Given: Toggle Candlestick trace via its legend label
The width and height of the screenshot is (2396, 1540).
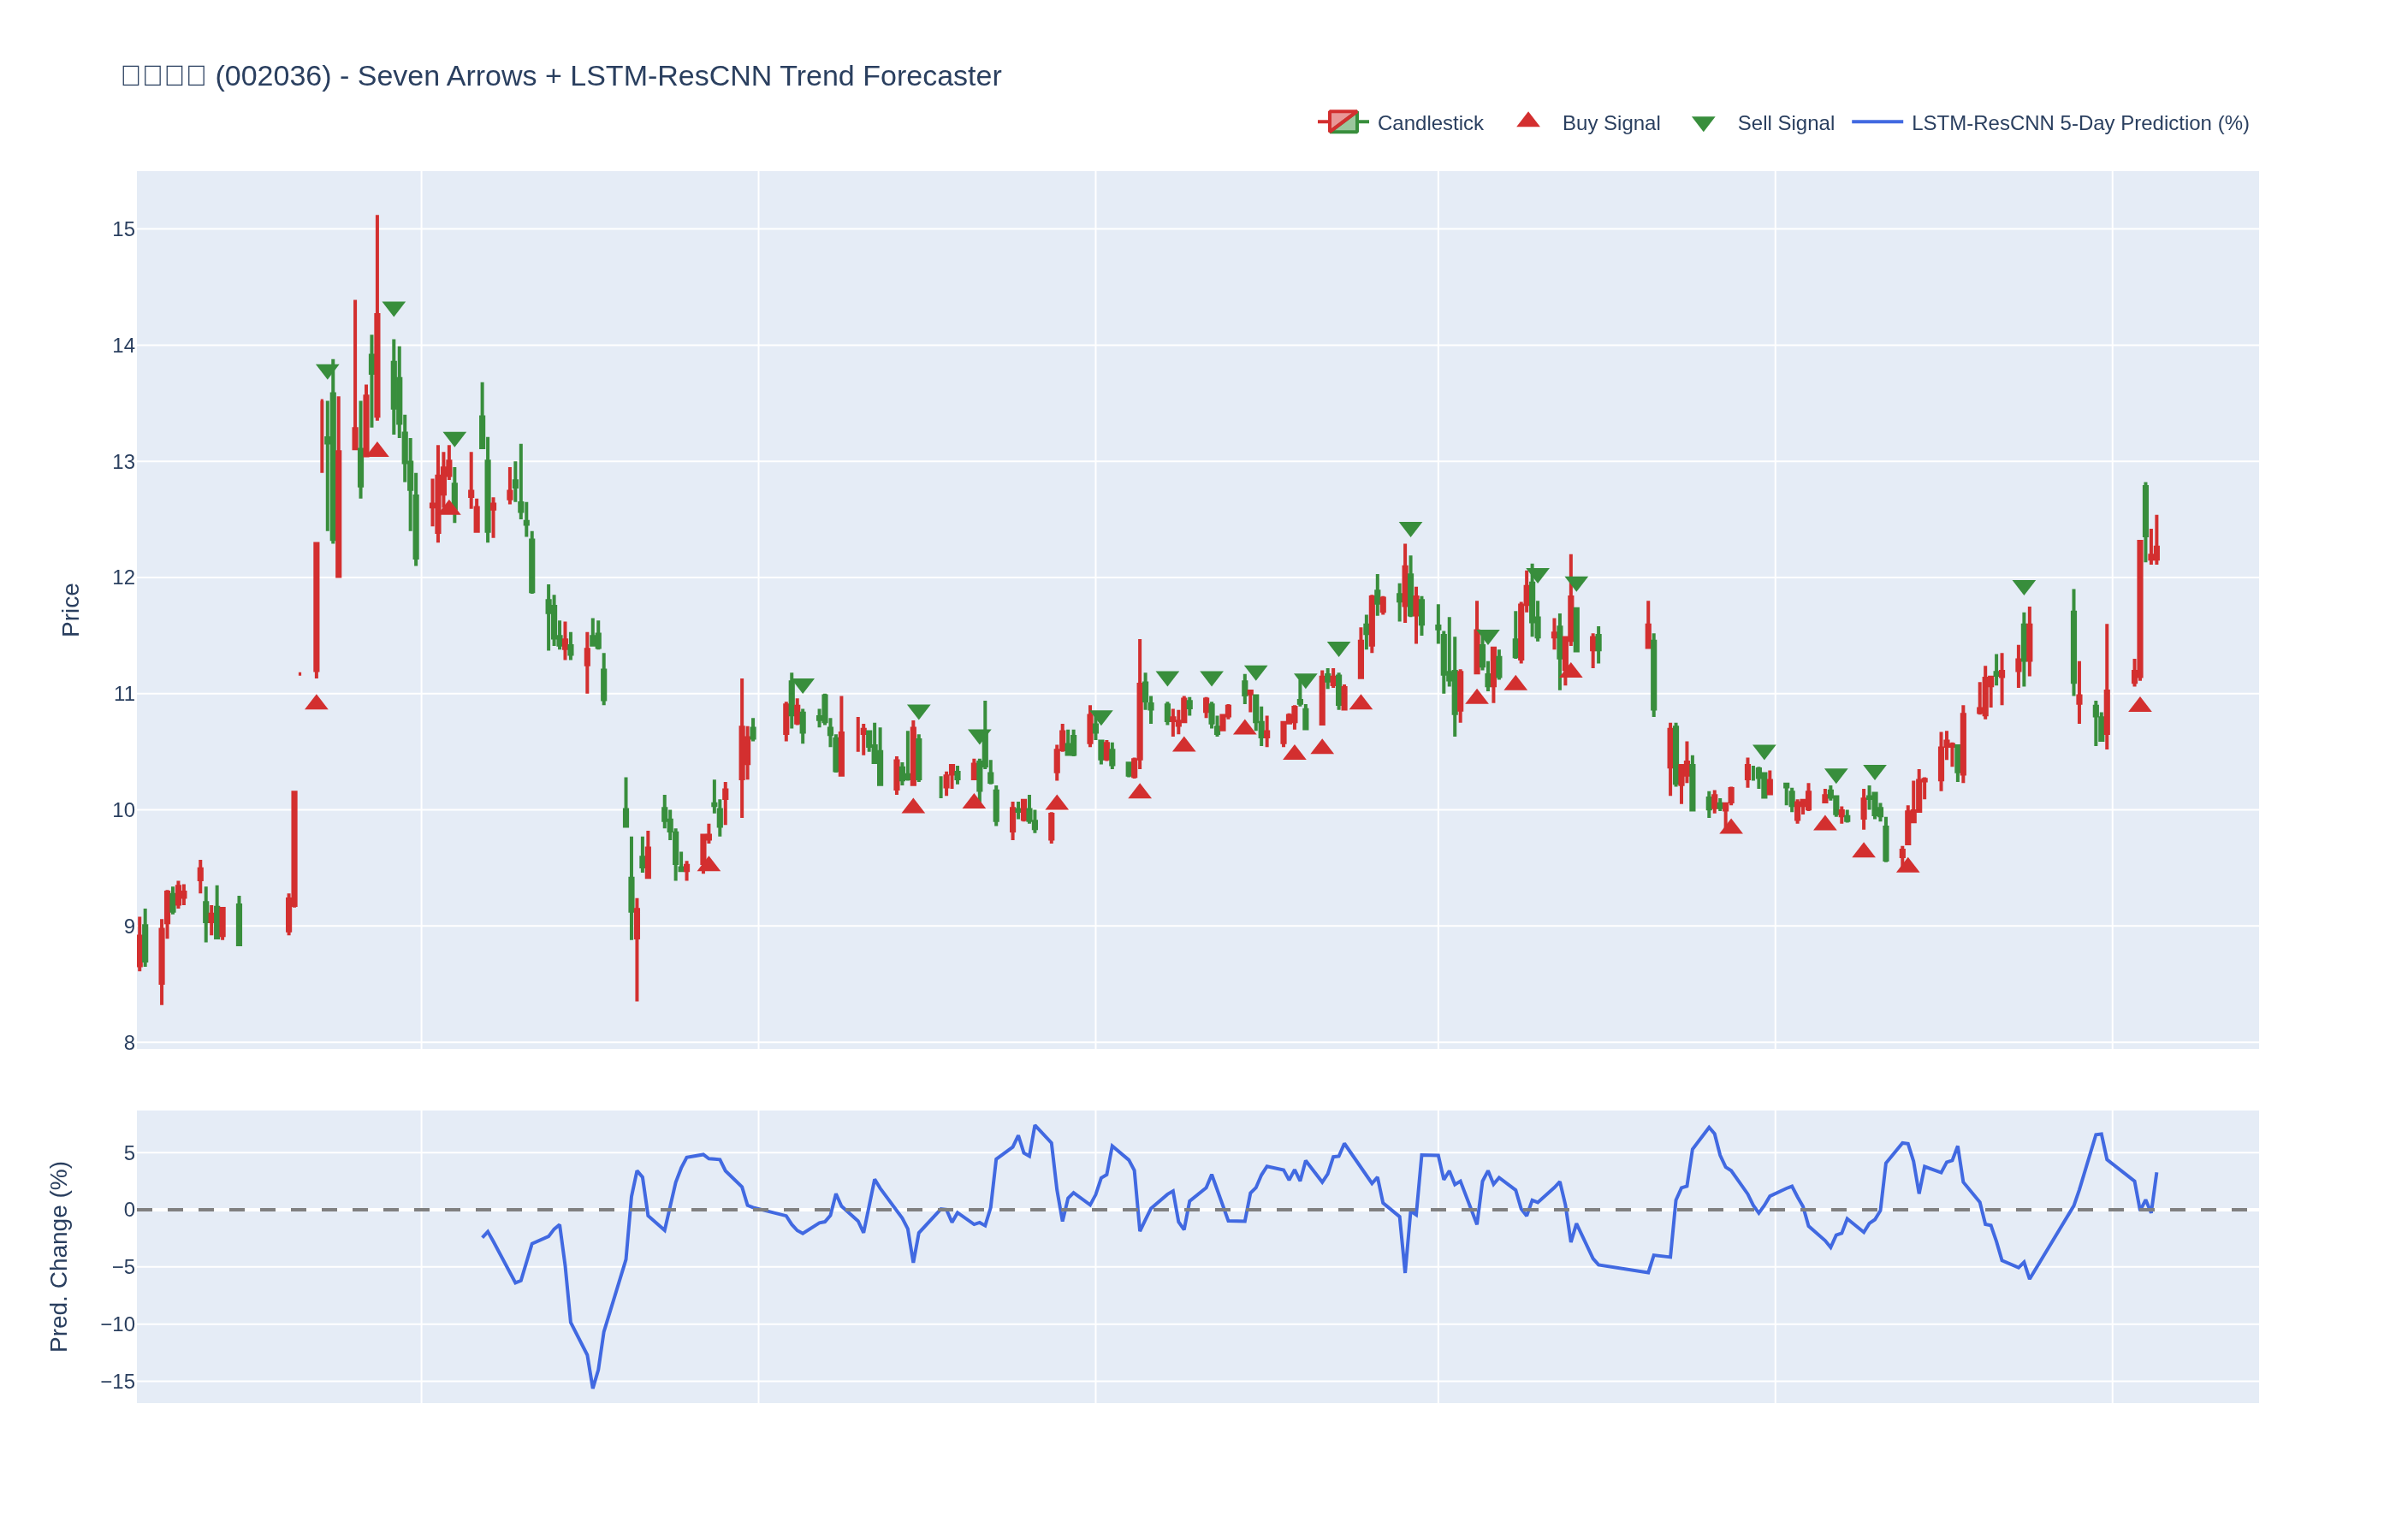Looking at the screenshot, I should click(x=1429, y=123).
